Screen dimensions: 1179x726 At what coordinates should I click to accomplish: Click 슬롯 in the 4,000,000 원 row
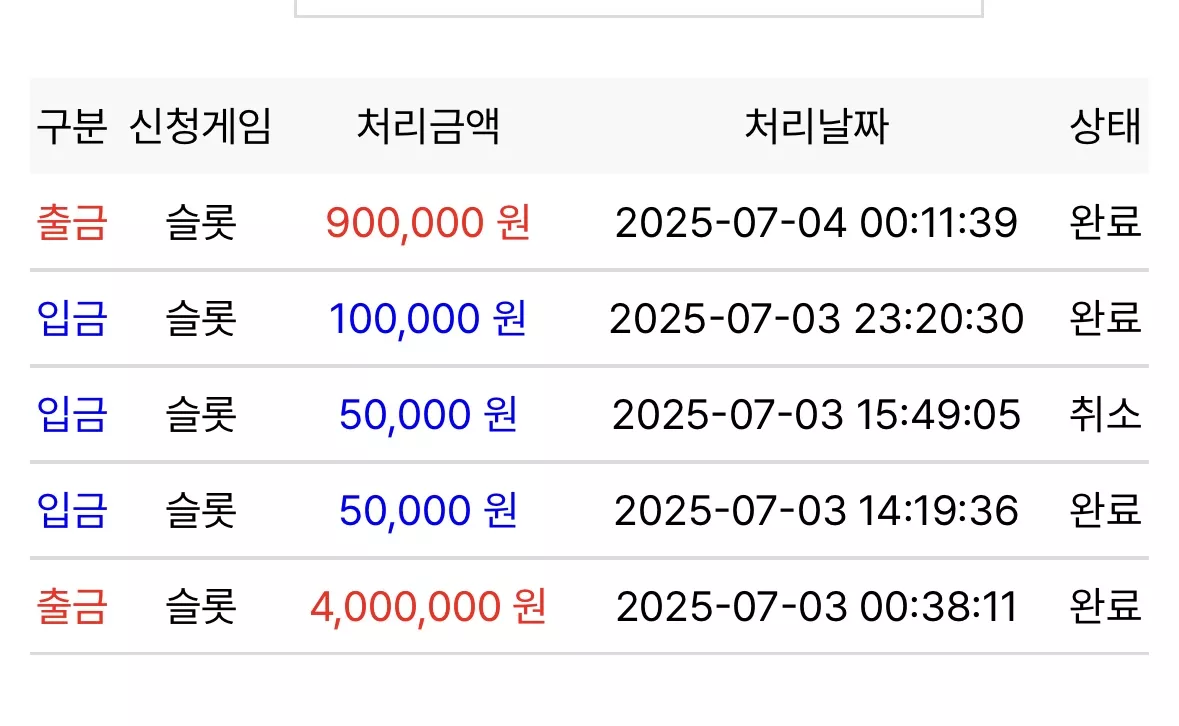coord(201,607)
